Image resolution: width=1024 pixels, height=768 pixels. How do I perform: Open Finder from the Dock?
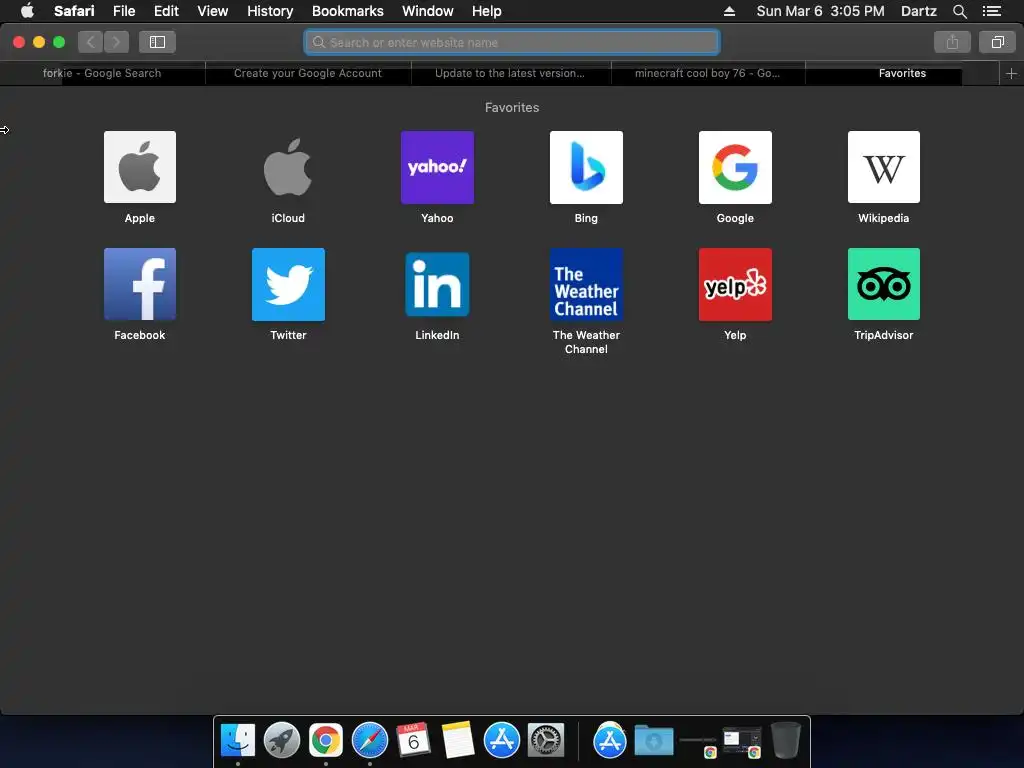click(x=238, y=740)
